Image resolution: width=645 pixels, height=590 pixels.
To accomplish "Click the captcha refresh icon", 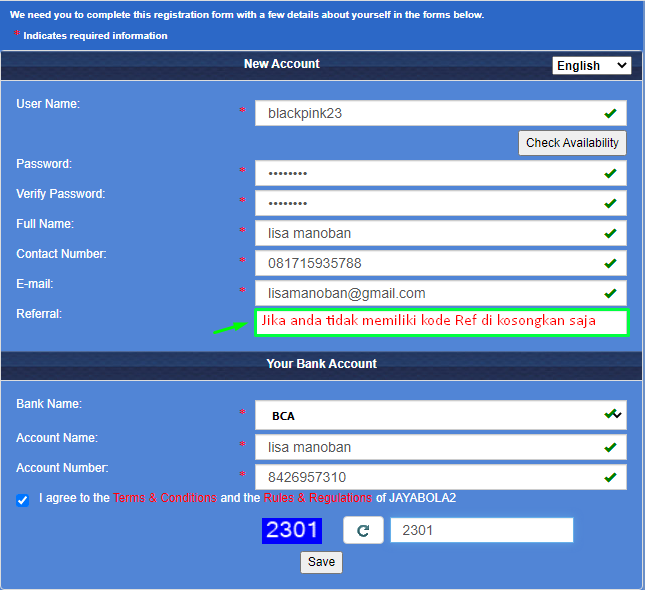I will point(363,530).
